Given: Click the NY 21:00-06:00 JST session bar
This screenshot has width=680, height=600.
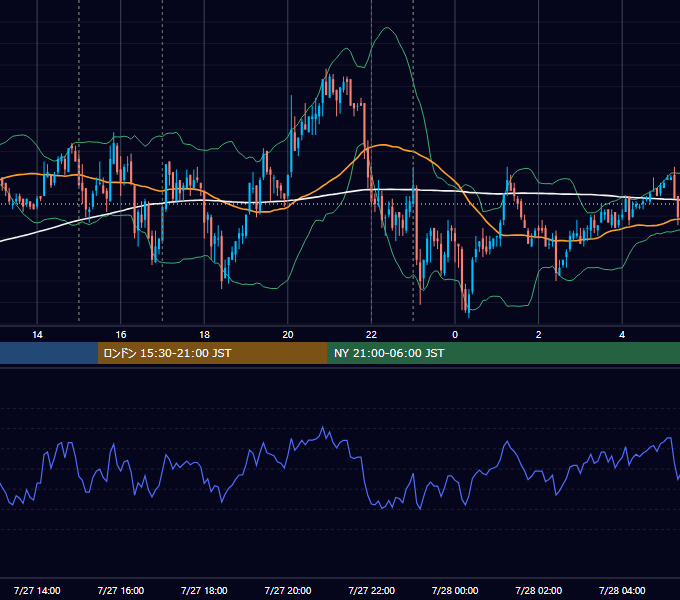Looking at the screenshot, I should [x=503, y=353].
